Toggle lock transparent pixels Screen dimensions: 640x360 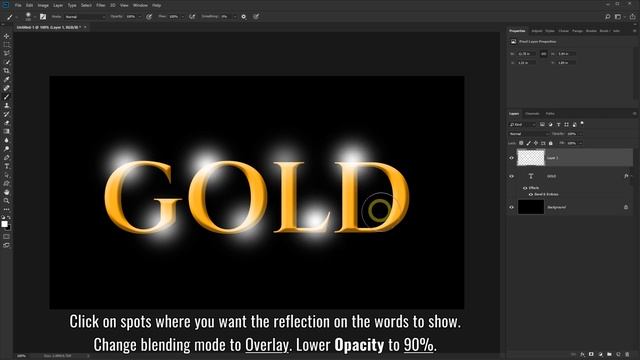(x=521, y=143)
